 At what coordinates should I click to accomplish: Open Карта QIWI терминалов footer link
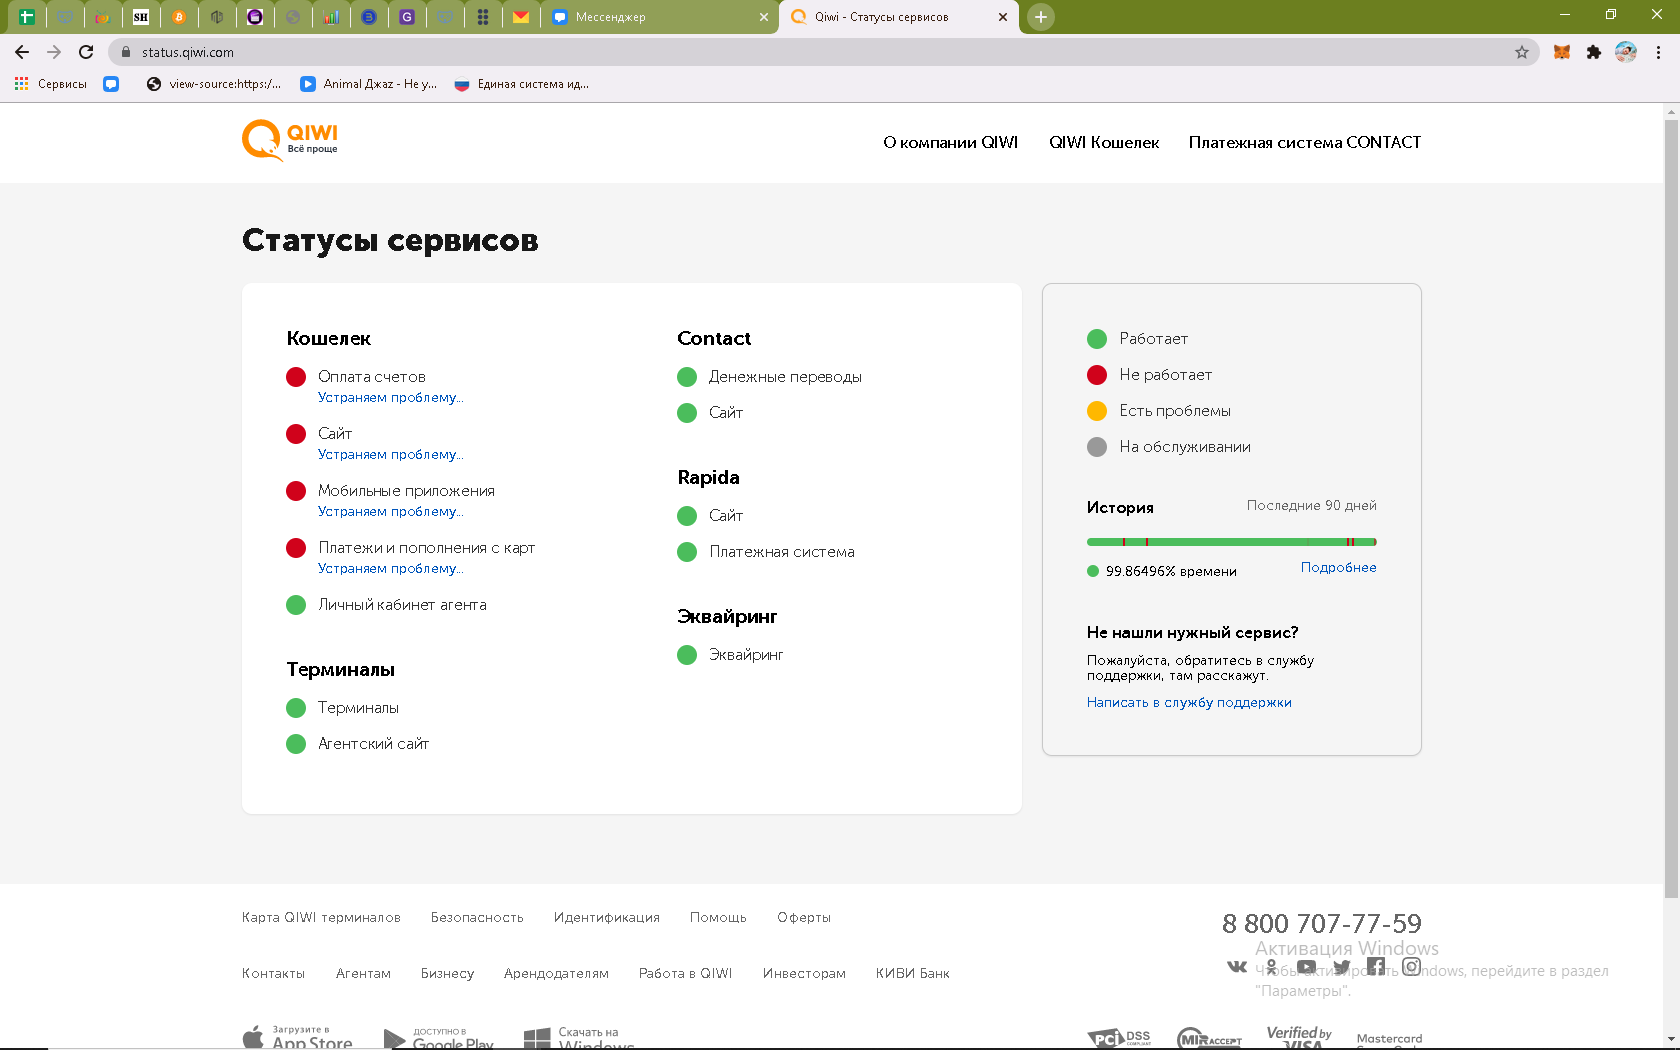click(321, 917)
